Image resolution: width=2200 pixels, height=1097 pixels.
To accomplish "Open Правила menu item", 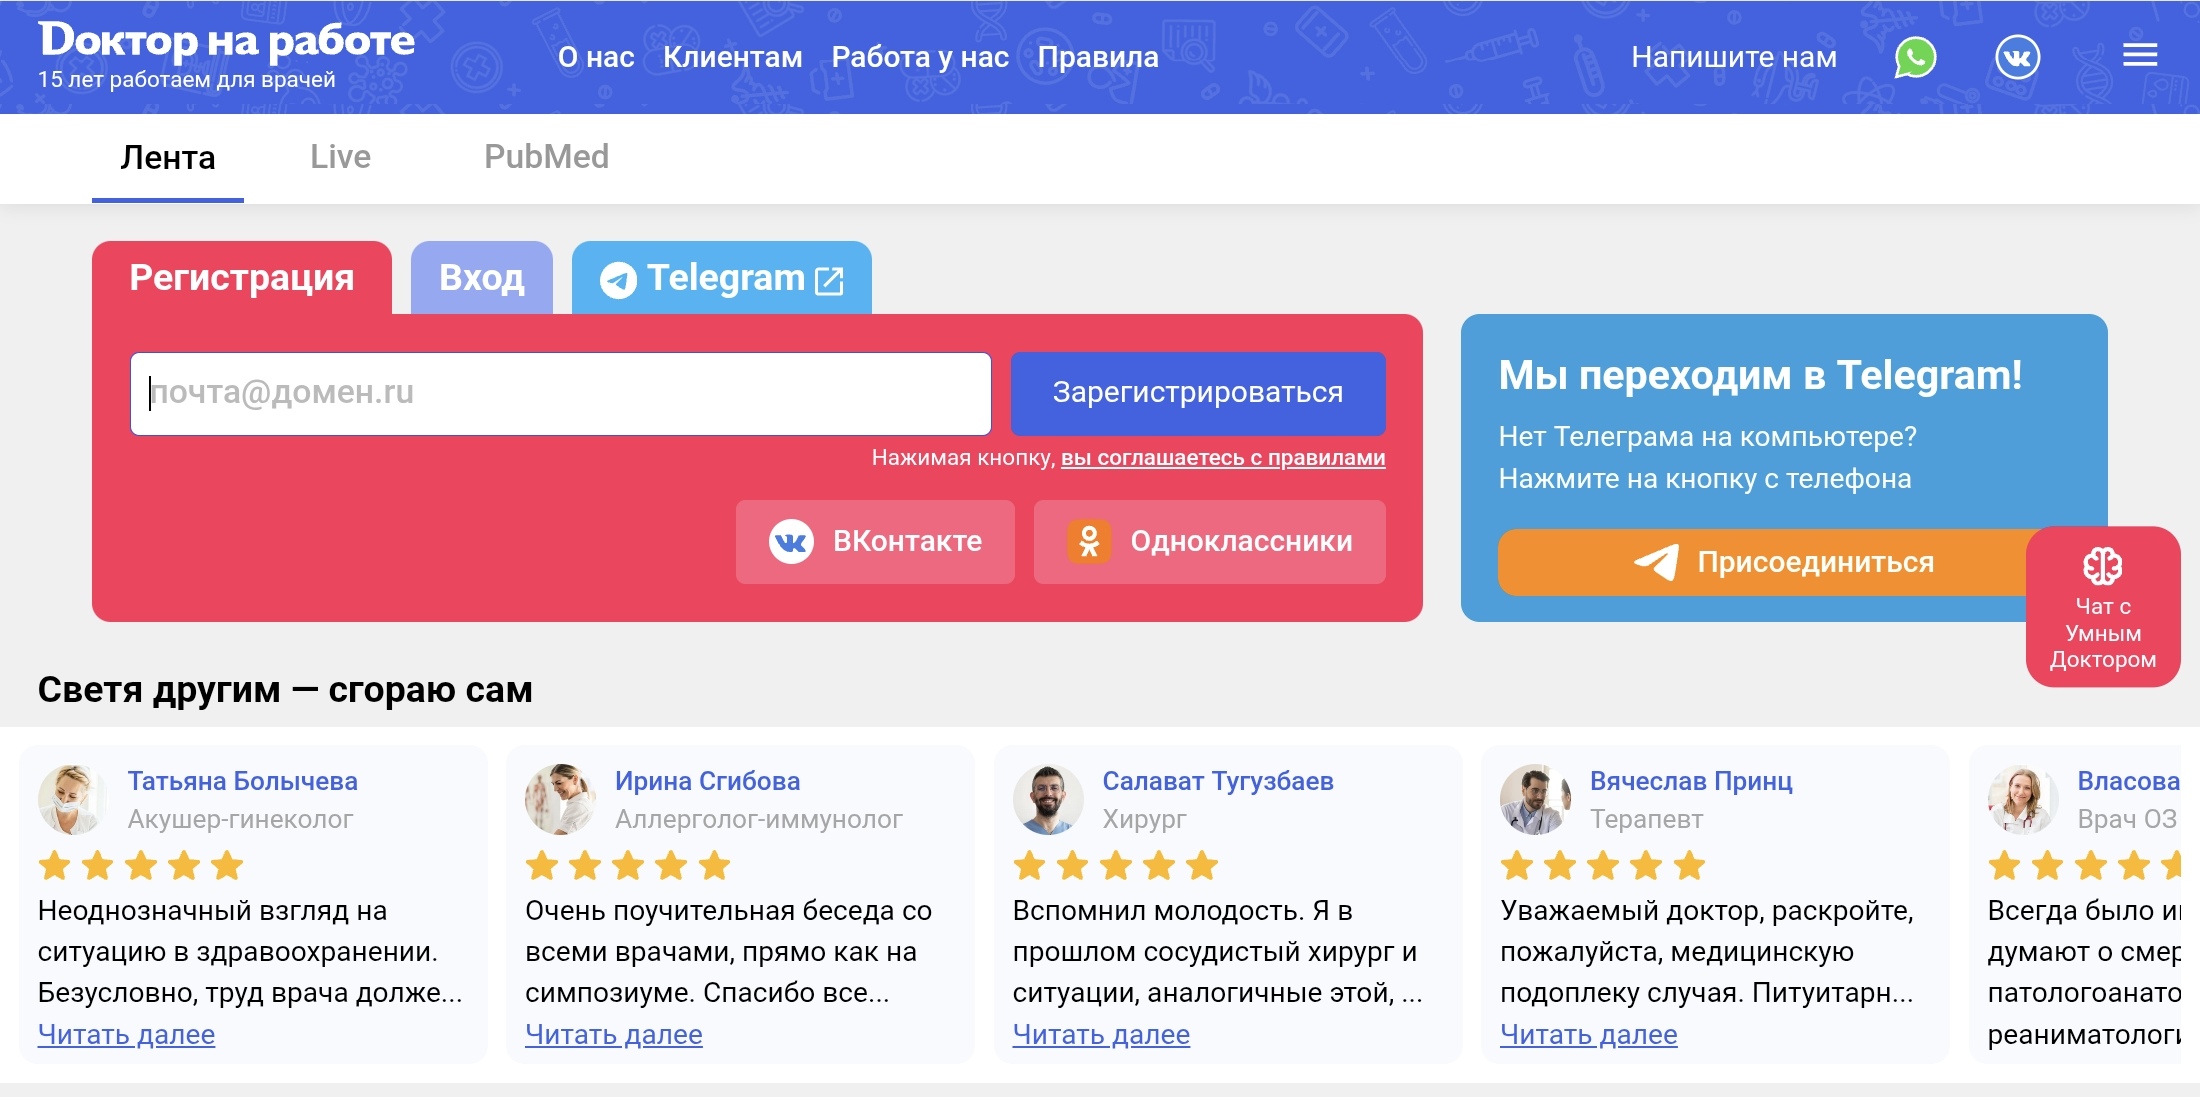I will click(1098, 57).
